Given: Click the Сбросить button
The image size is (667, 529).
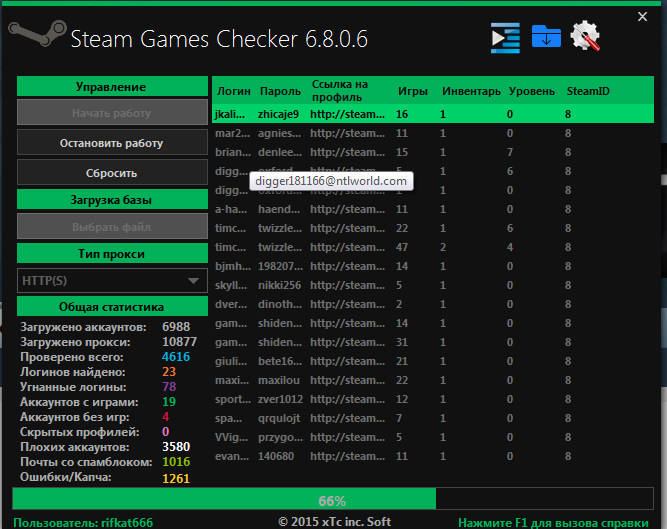Looking at the screenshot, I should click(x=112, y=173).
